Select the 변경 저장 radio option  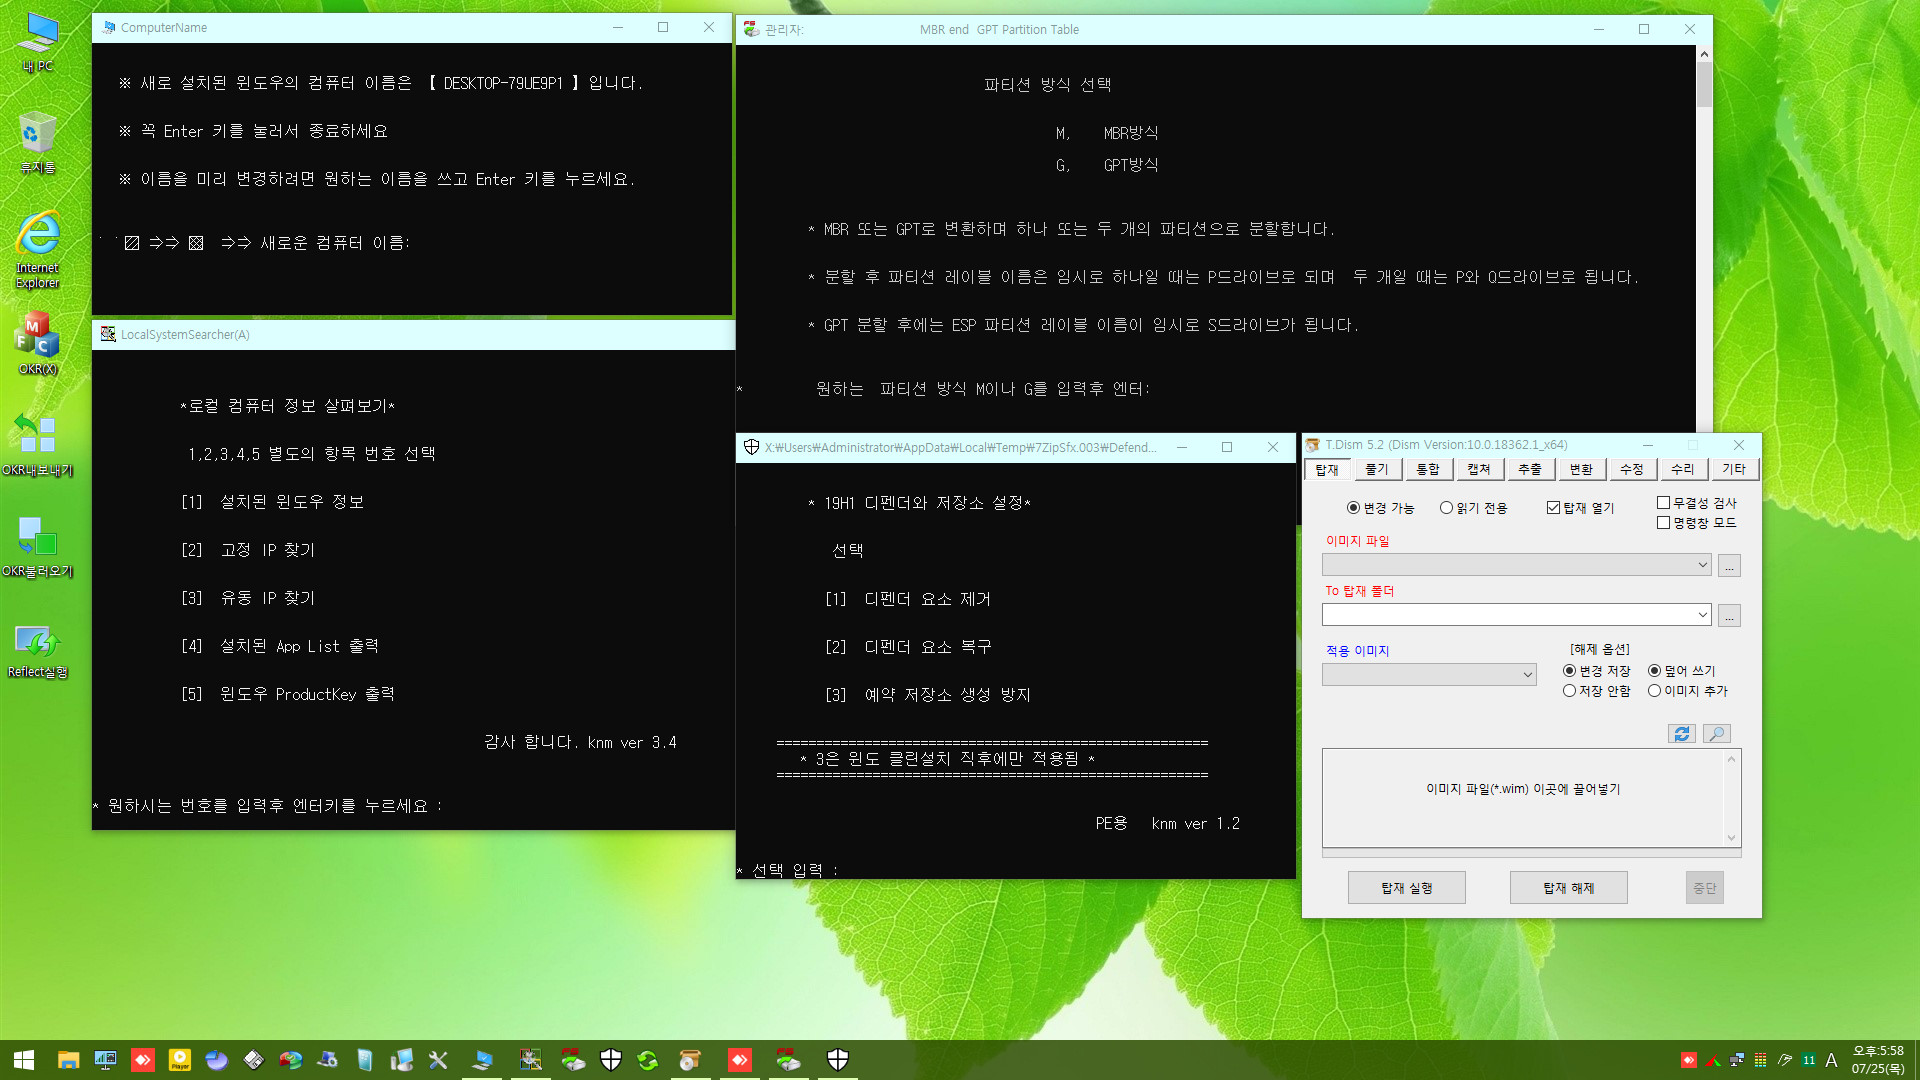[x=1596, y=671]
